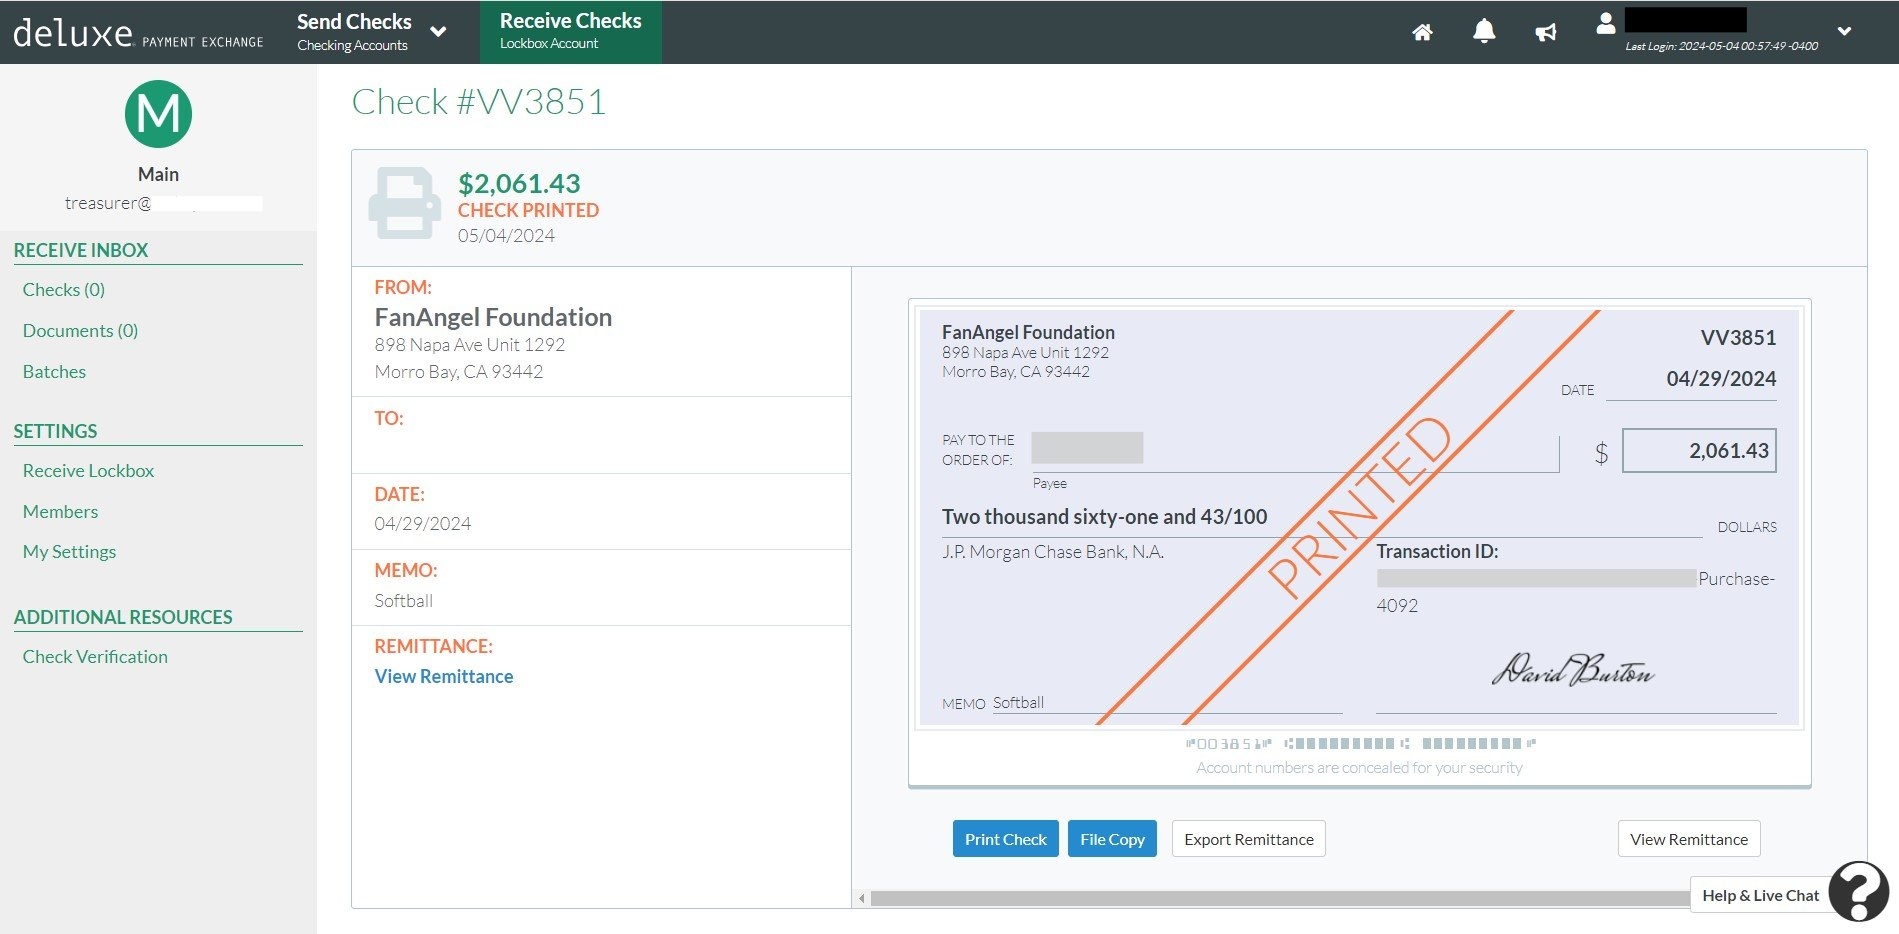Select Checks (0) in the sidebar
The image size is (1899, 934).
click(63, 289)
